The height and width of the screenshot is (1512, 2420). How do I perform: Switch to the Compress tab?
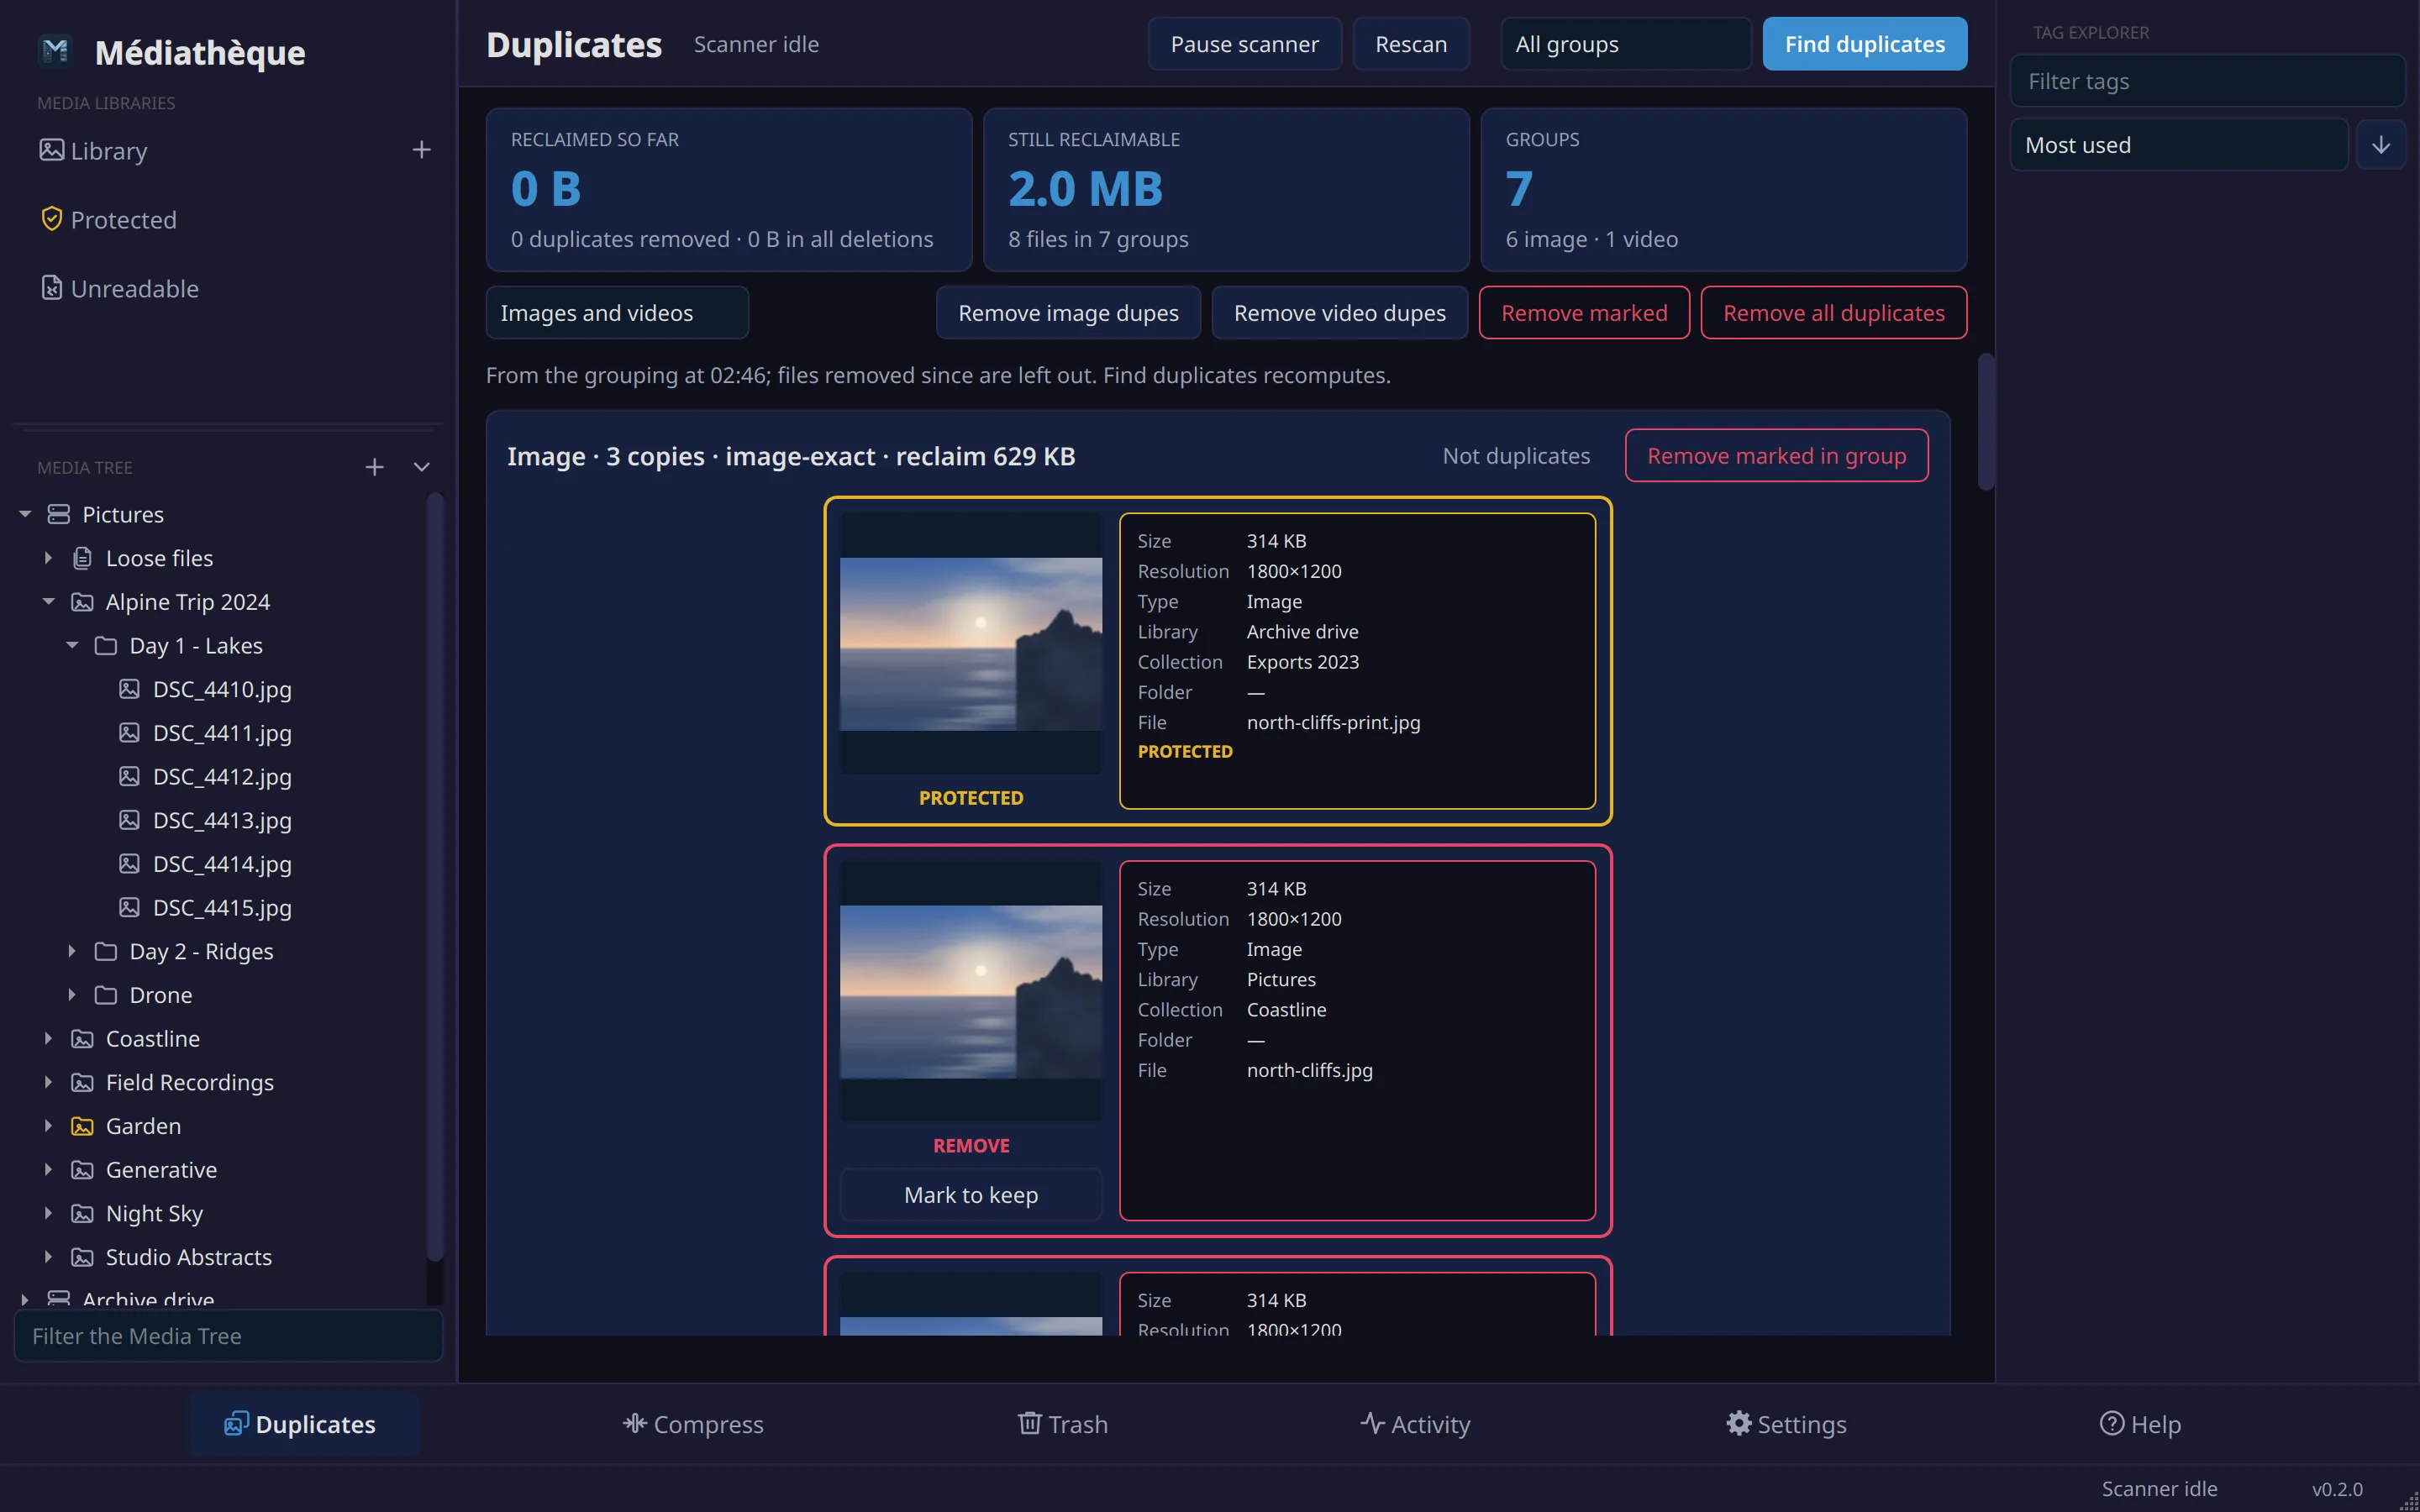click(693, 1423)
